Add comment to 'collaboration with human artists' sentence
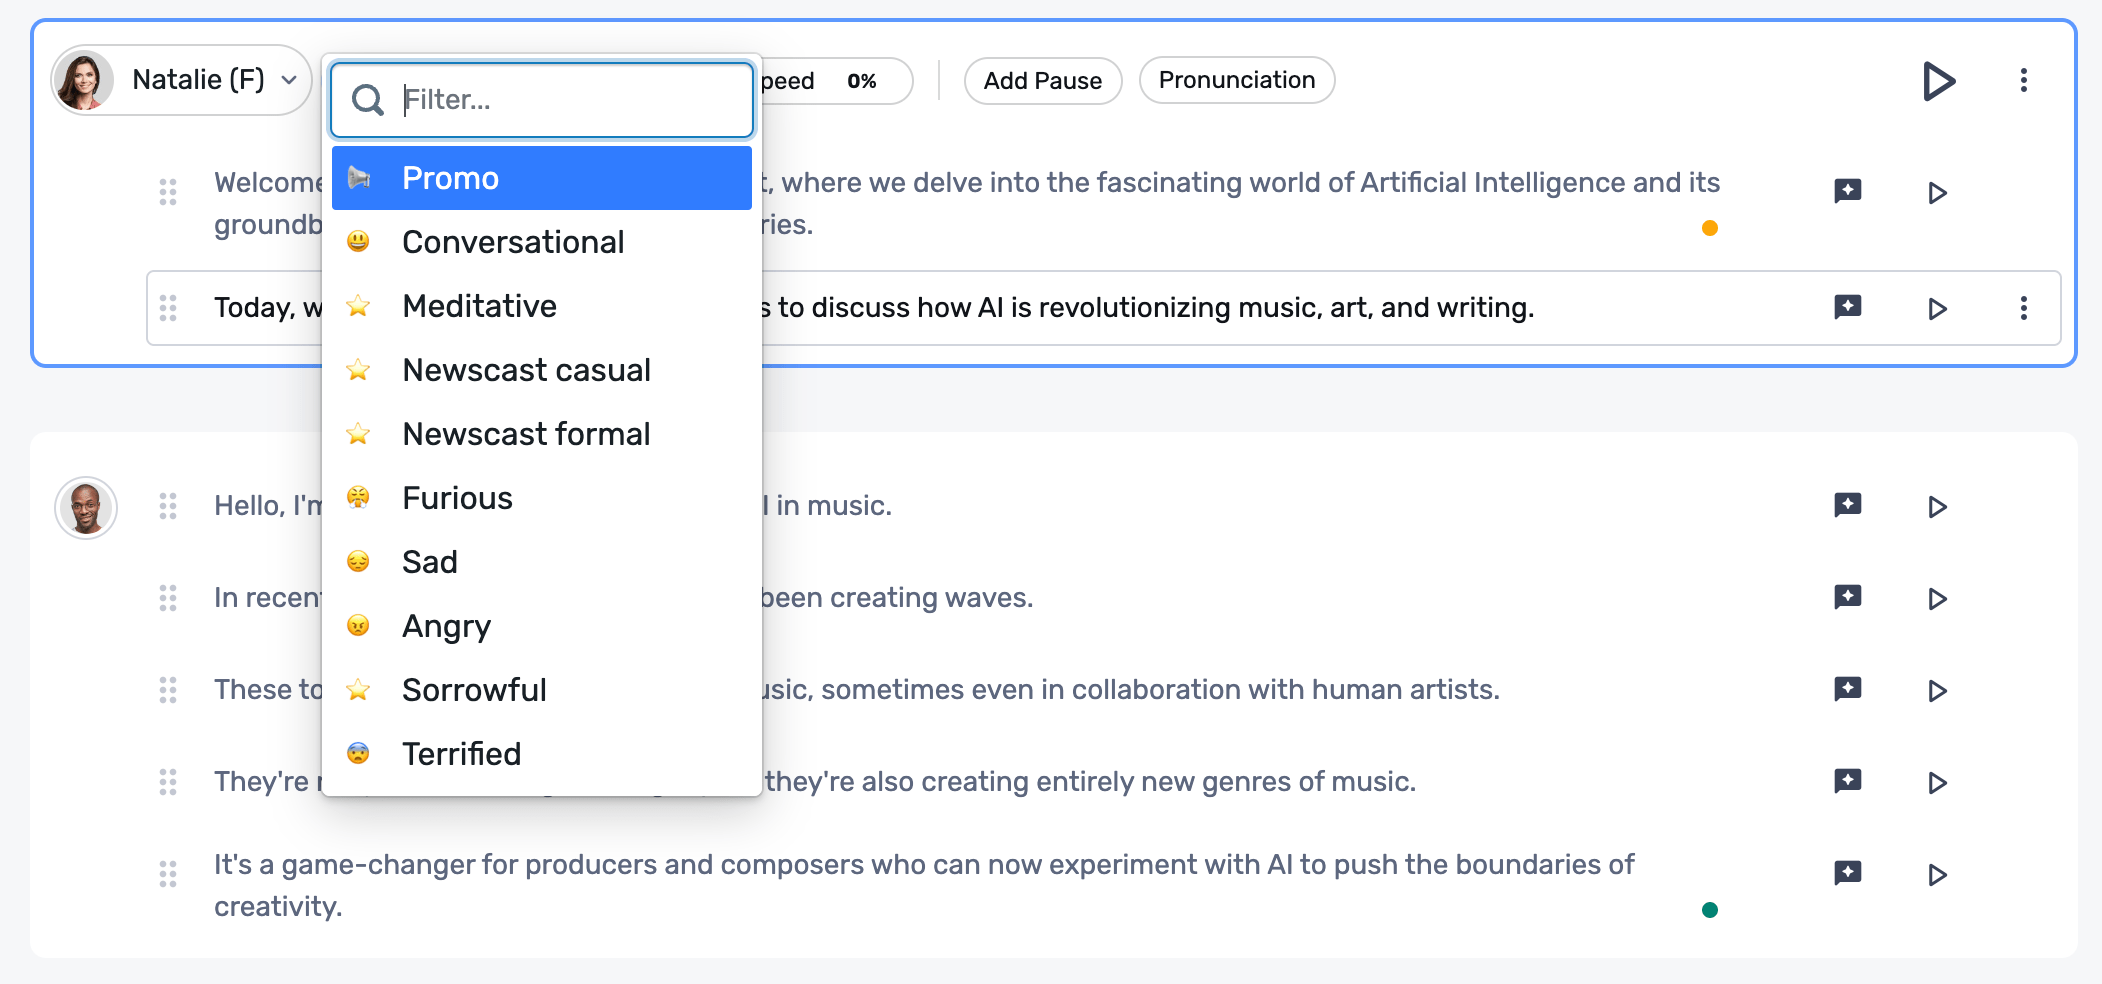 coord(1848,689)
